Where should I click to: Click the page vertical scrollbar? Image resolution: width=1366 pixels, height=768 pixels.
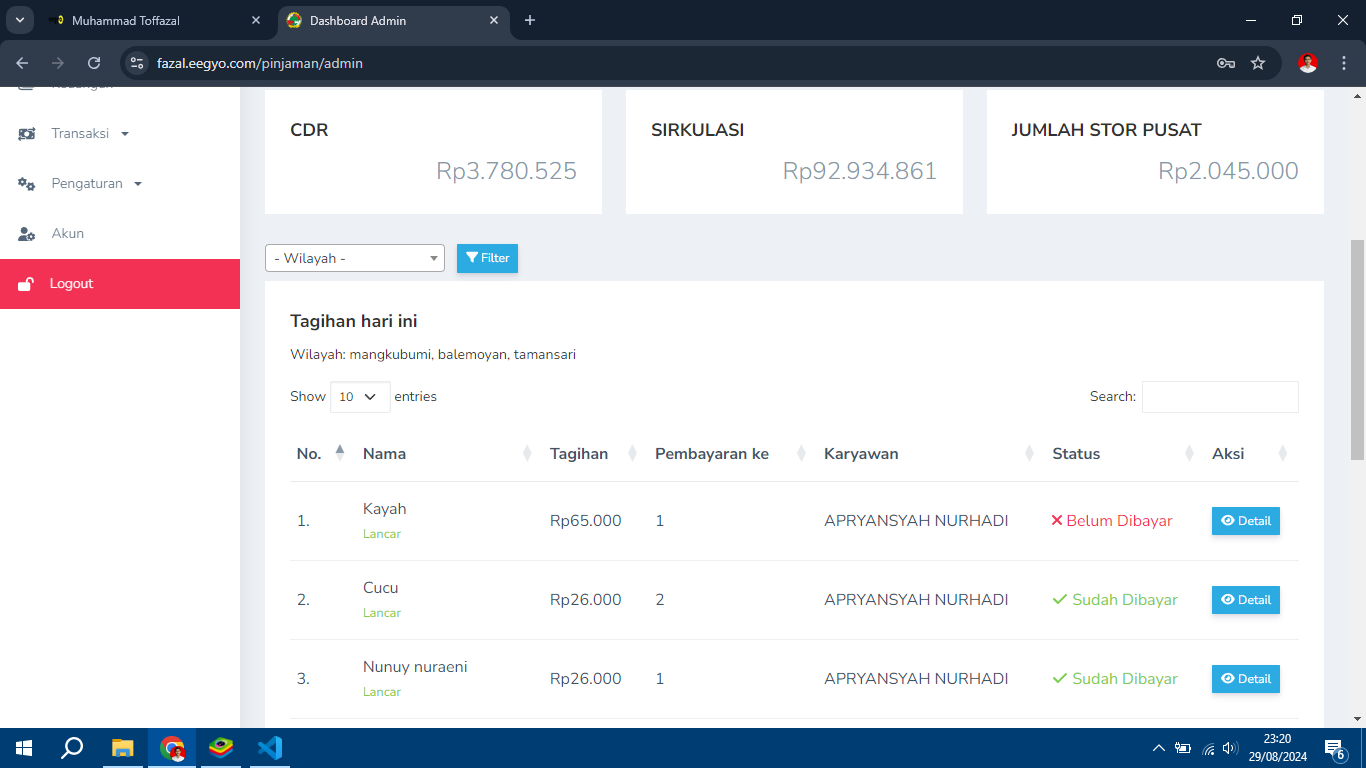tap(1357, 350)
